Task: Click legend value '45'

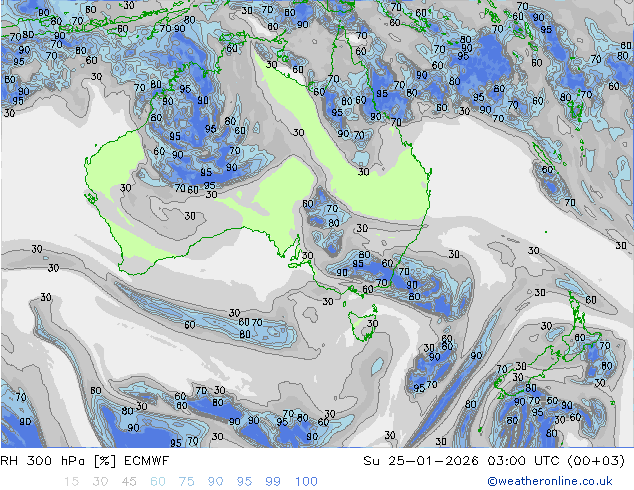Action: (x=129, y=482)
